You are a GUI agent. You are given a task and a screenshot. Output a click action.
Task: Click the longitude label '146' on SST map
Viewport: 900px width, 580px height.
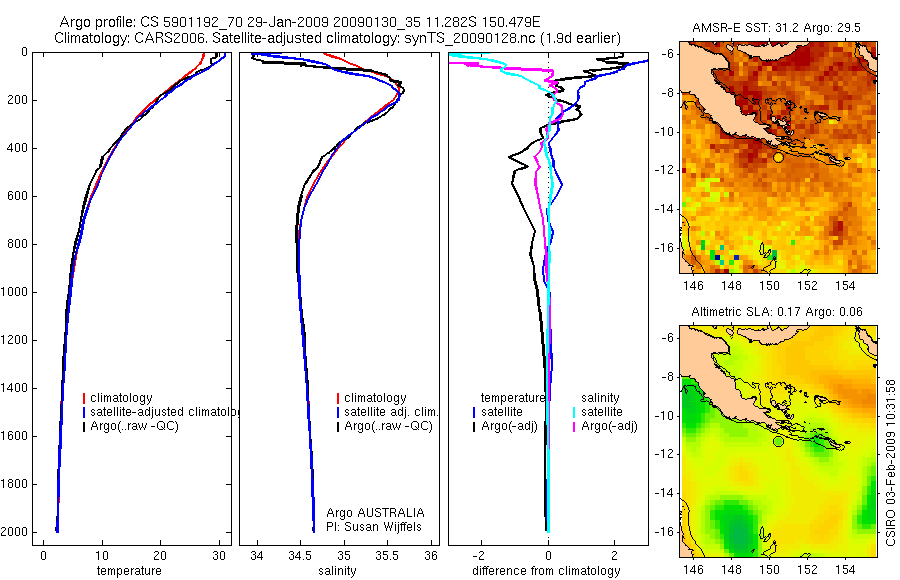[x=693, y=285]
